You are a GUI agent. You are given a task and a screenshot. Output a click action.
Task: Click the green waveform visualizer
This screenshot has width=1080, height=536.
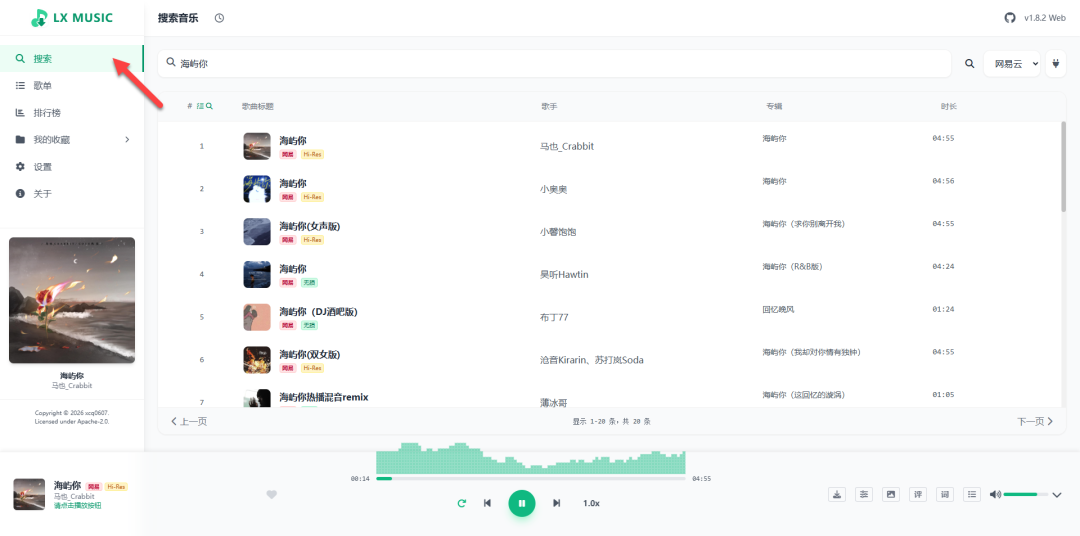(530, 458)
